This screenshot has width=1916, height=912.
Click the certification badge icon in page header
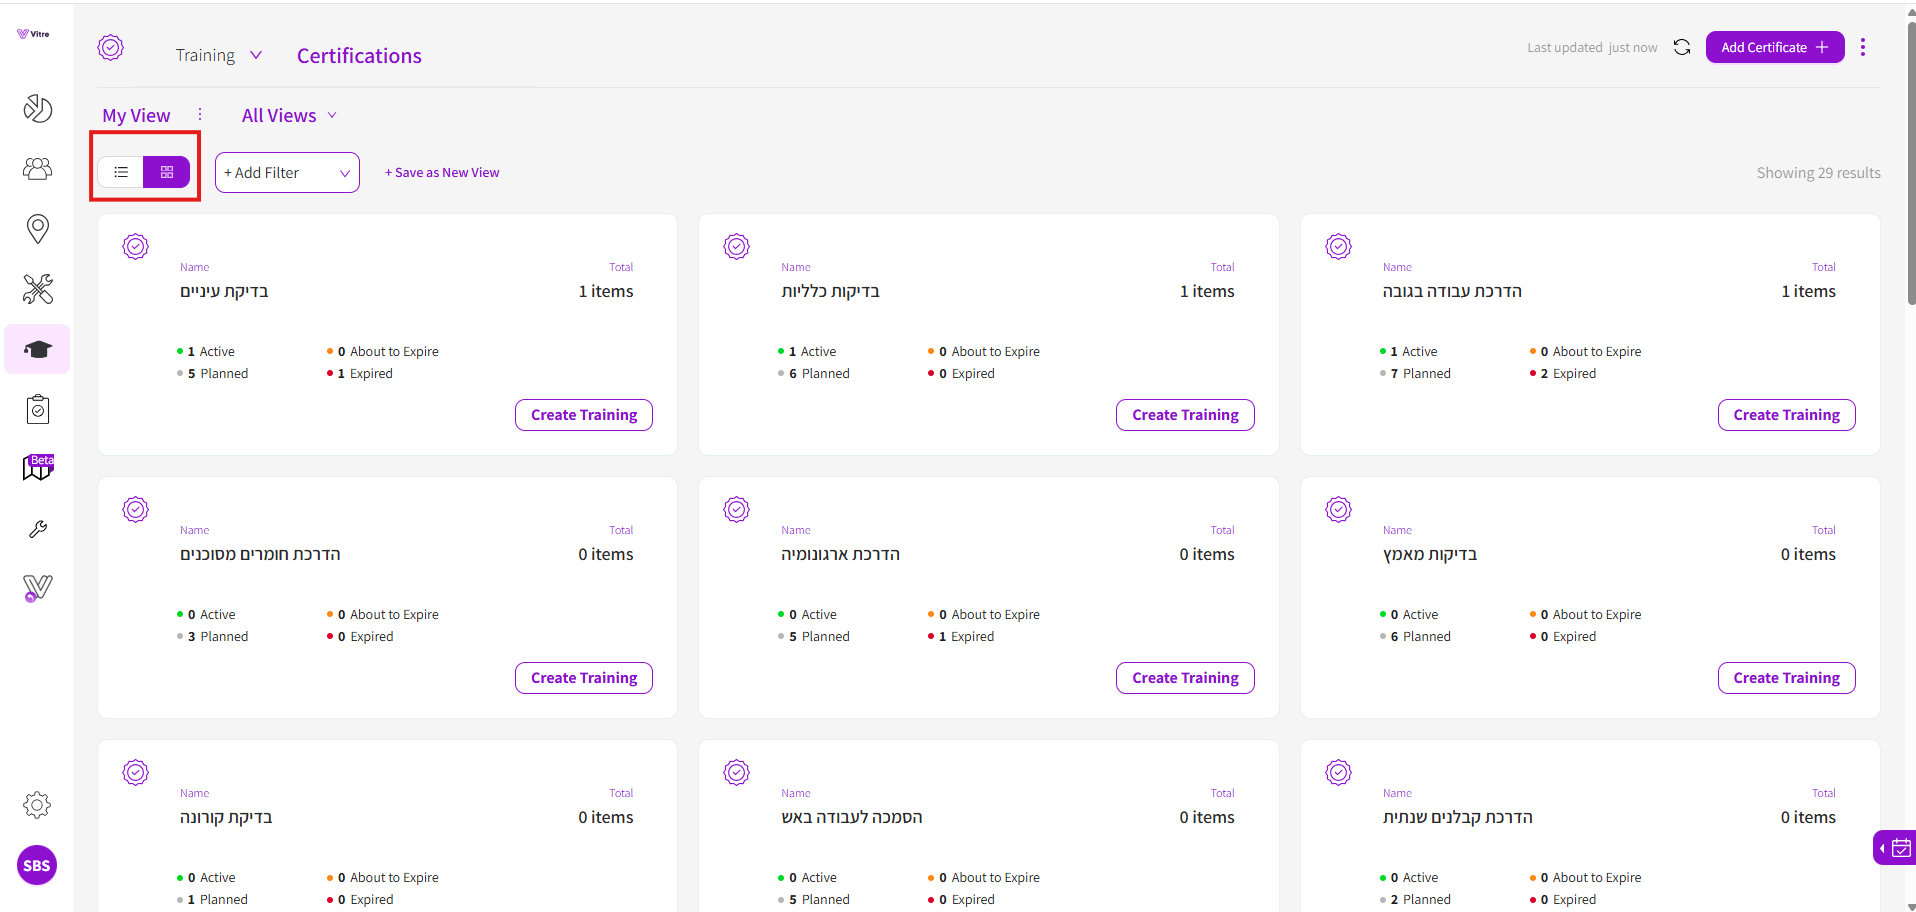[111, 47]
